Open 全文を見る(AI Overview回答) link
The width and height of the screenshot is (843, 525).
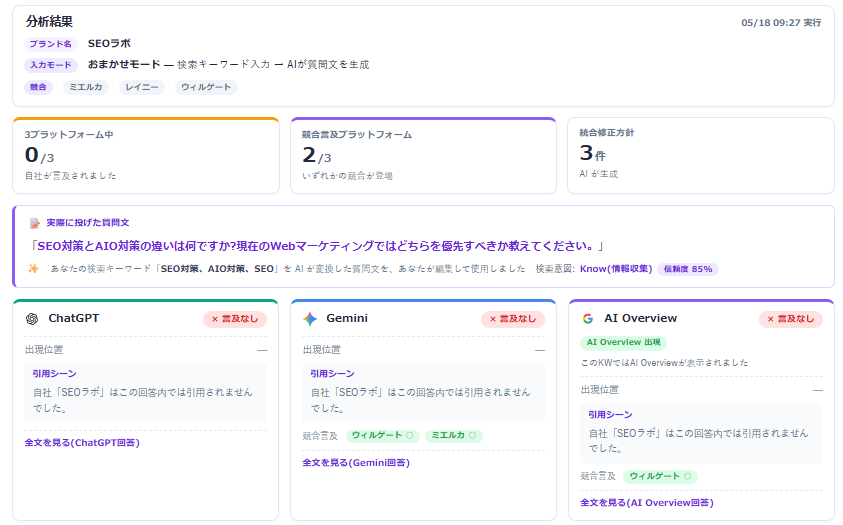(x=647, y=503)
